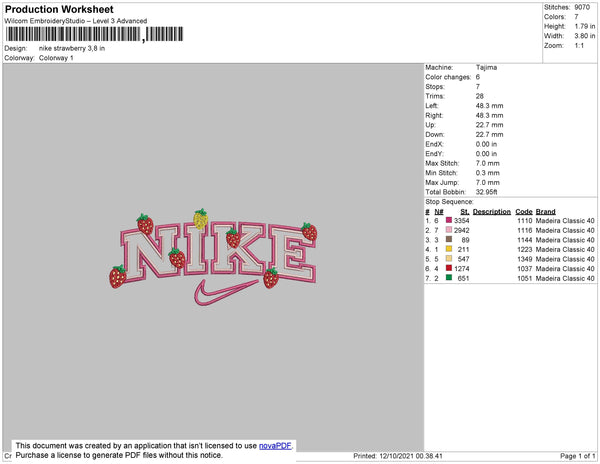The width and height of the screenshot is (600, 464).
Task: Click the Stitches value '9070'
Action: [x=582, y=7]
